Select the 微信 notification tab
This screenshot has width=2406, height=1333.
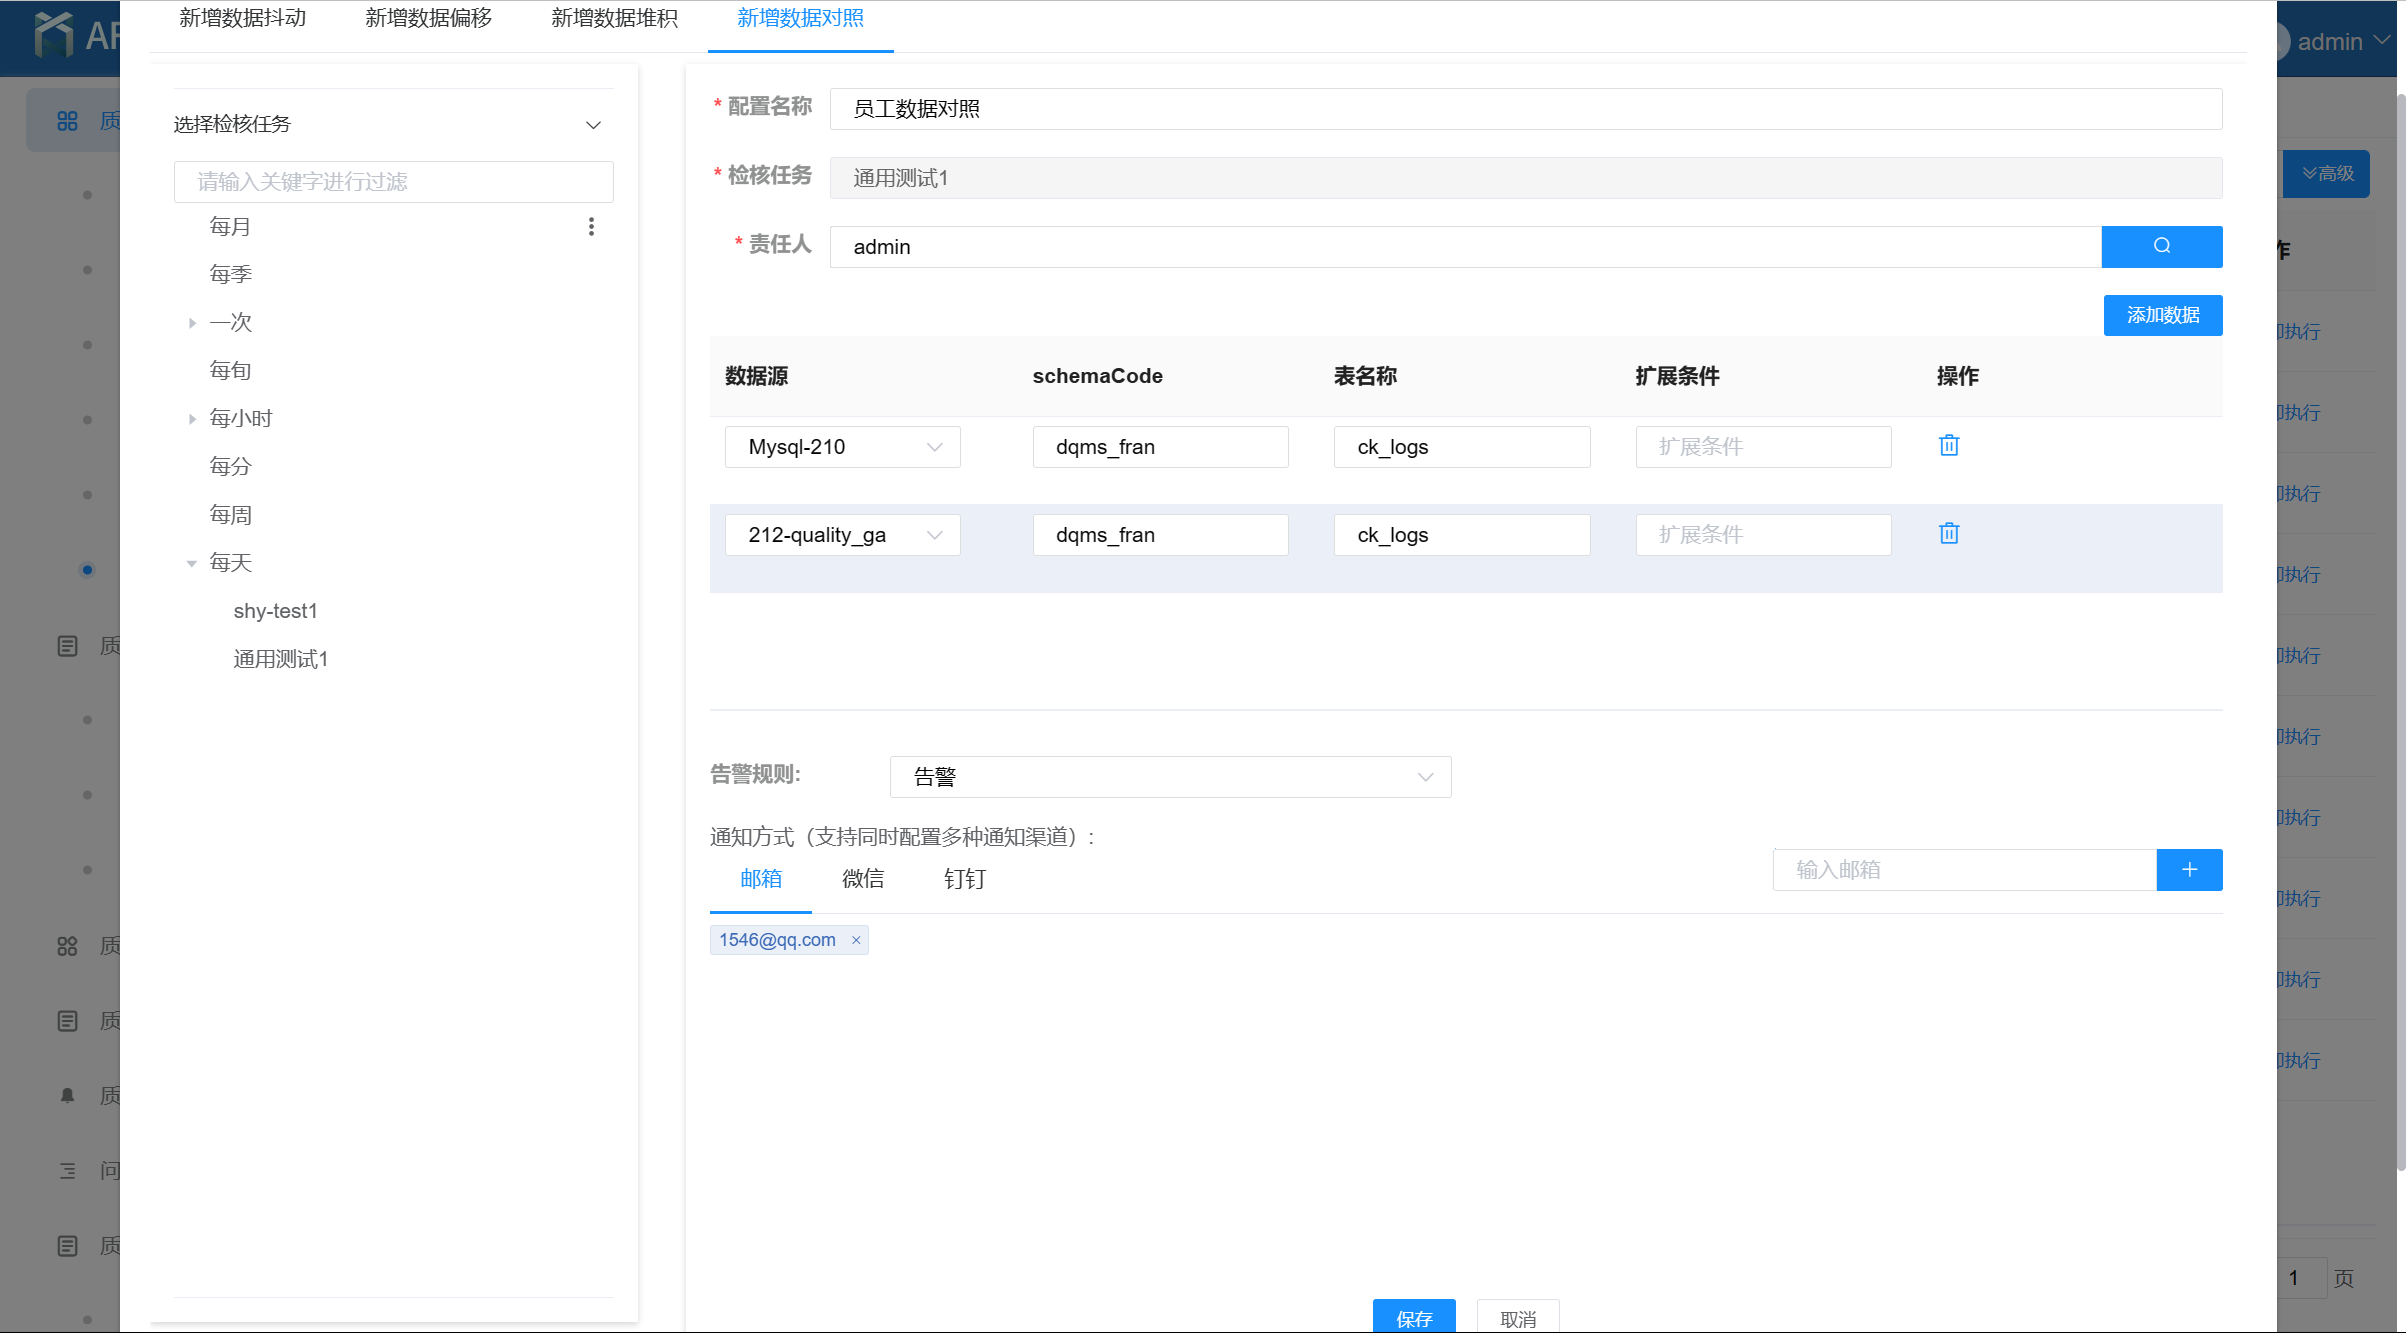[862, 879]
